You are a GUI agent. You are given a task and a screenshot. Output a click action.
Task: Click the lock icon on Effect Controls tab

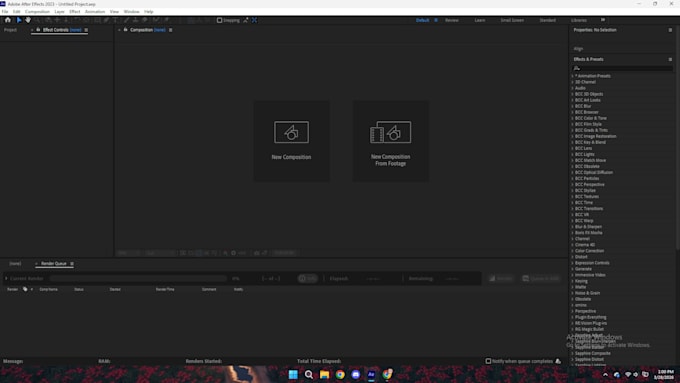coord(38,30)
